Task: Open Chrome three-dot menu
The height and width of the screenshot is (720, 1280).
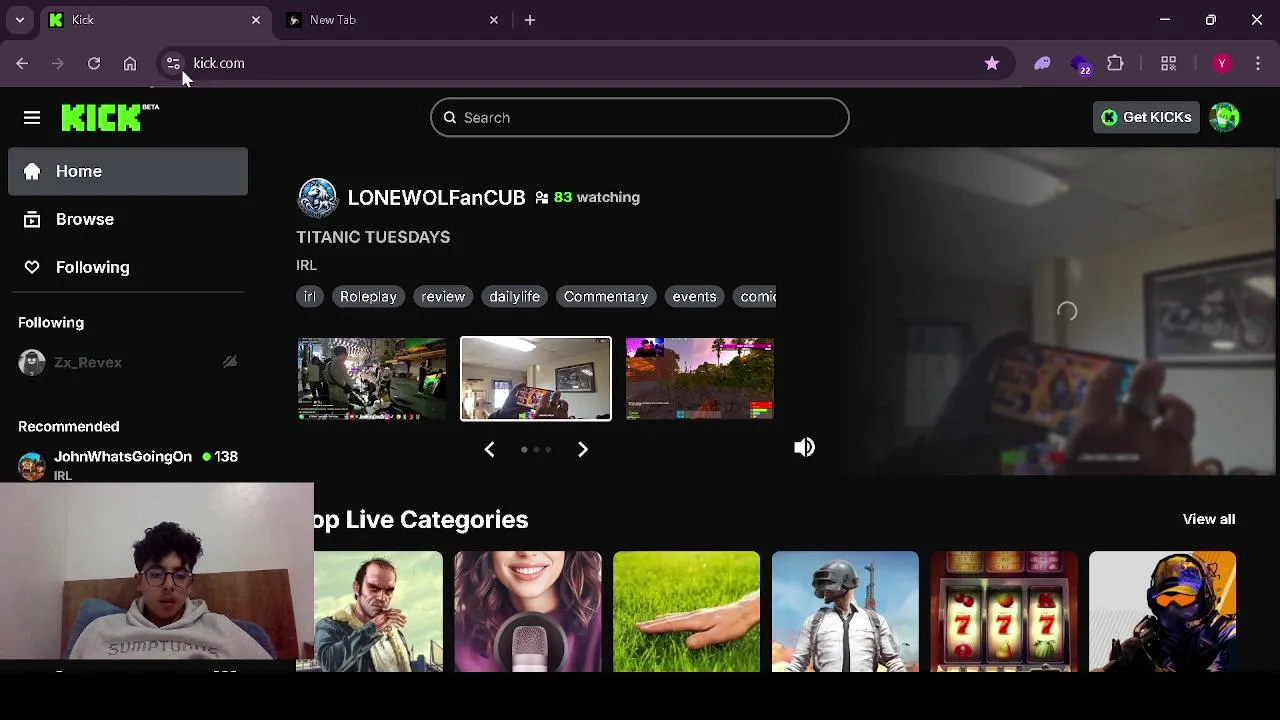Action: tap(1258, 63)
